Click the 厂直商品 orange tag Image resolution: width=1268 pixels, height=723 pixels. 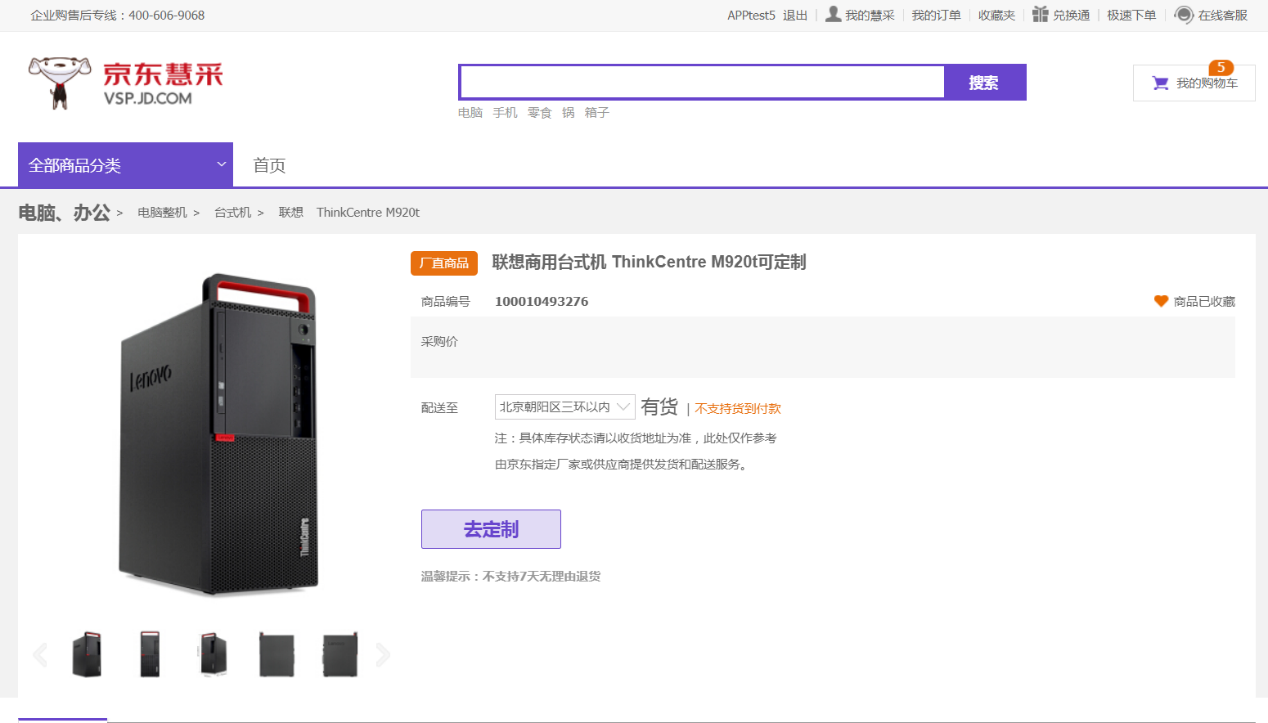[x=444, y=263]
